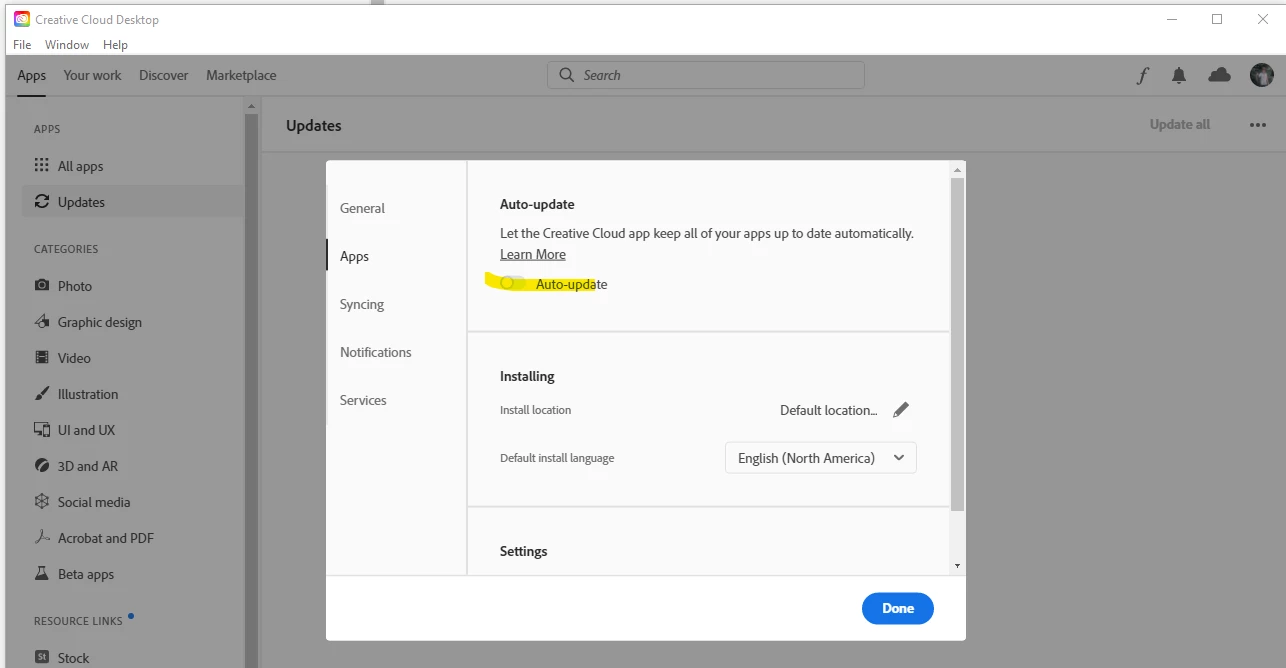Click the Done button
The image size is (1286, 668).
(898, 608)
